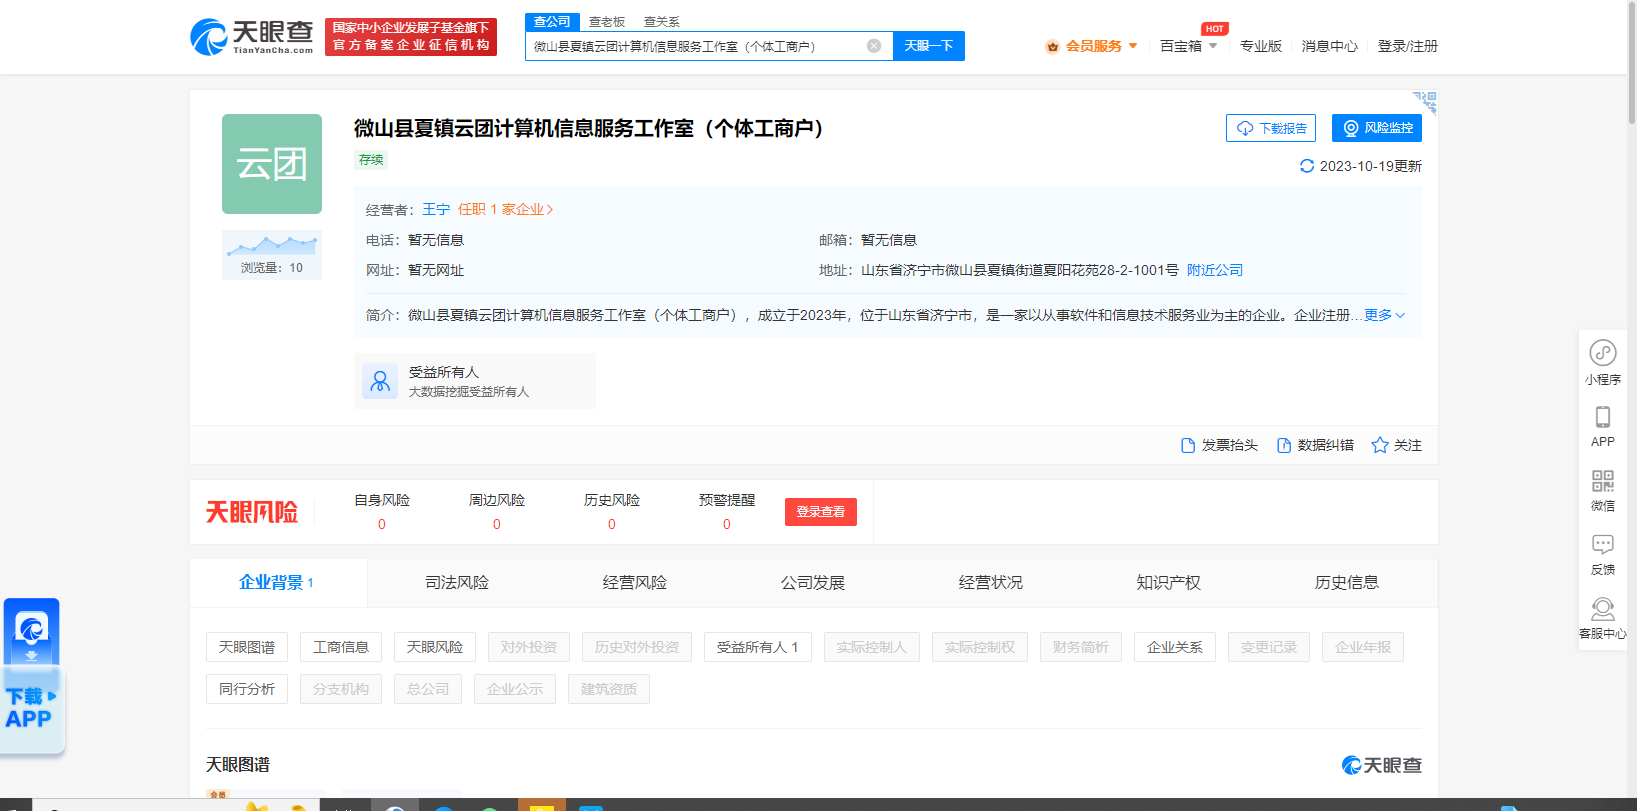This screenshot has width=1637, height=811.
Task: Contact the customer service center (客服中心)
Action: tap(1603, 618)
